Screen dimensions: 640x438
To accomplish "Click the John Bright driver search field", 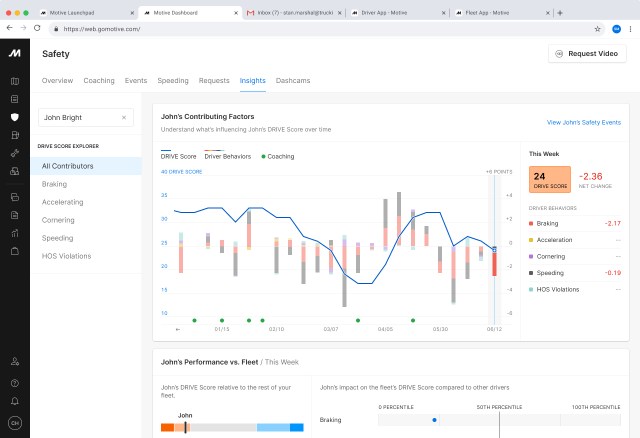I will pyautogui.click(x=78, y=118).
